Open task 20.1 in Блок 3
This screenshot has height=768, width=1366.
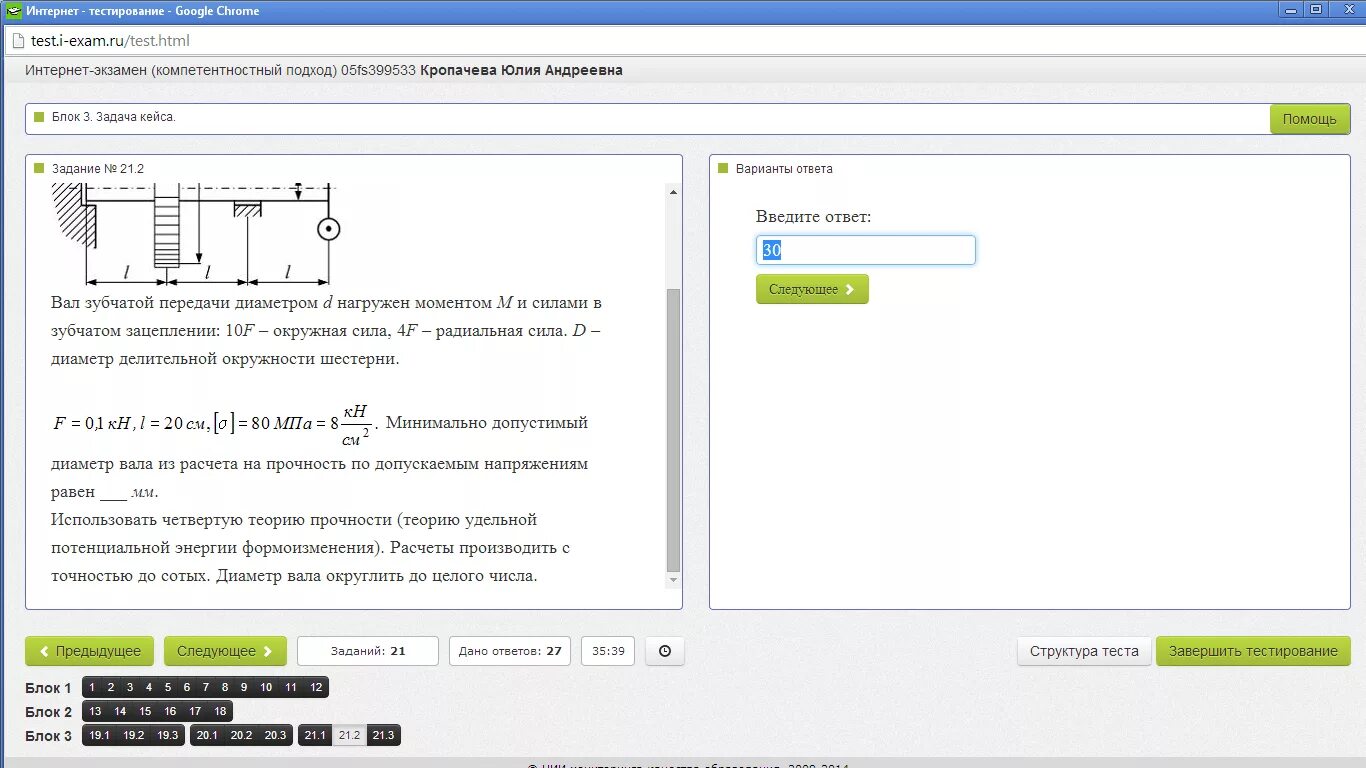click(x=207, y=735)
